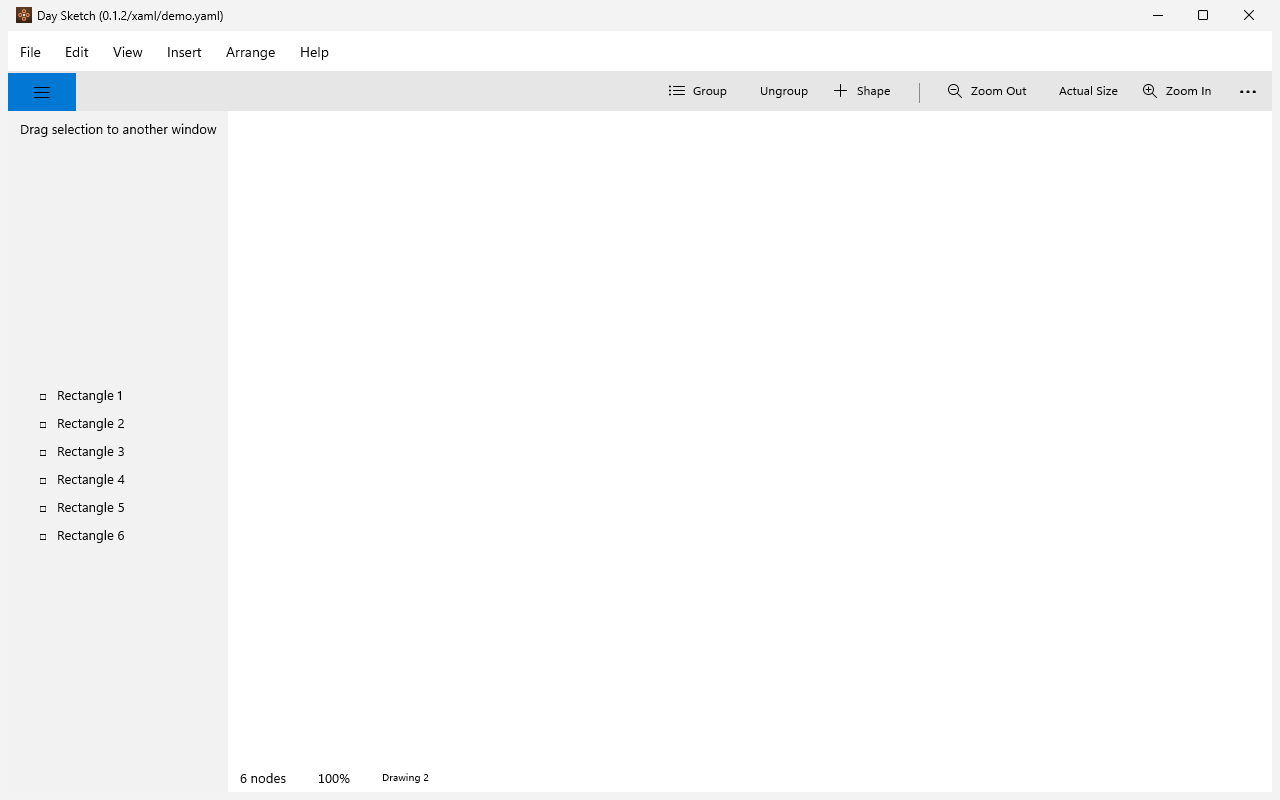Click the 100% zoom status value
1280x800 pixels.
[x=334, y=778]
